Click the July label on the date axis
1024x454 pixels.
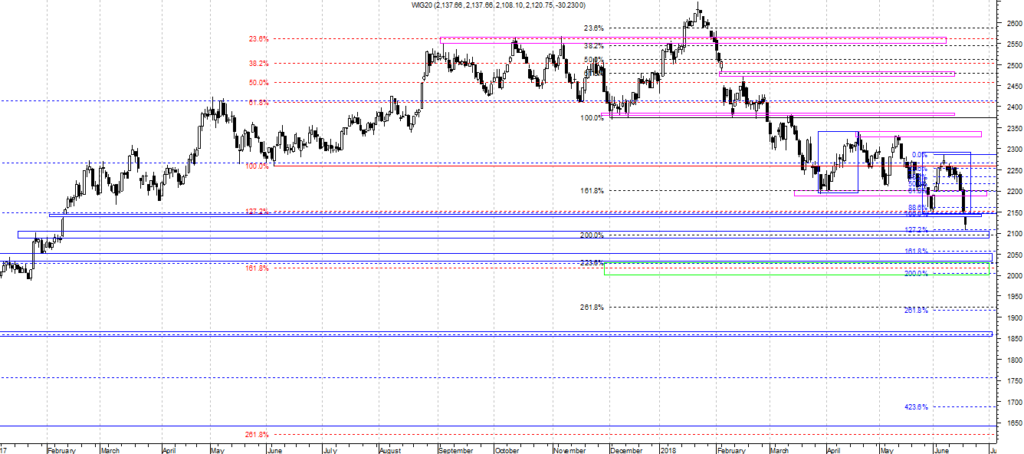point(330,449)
